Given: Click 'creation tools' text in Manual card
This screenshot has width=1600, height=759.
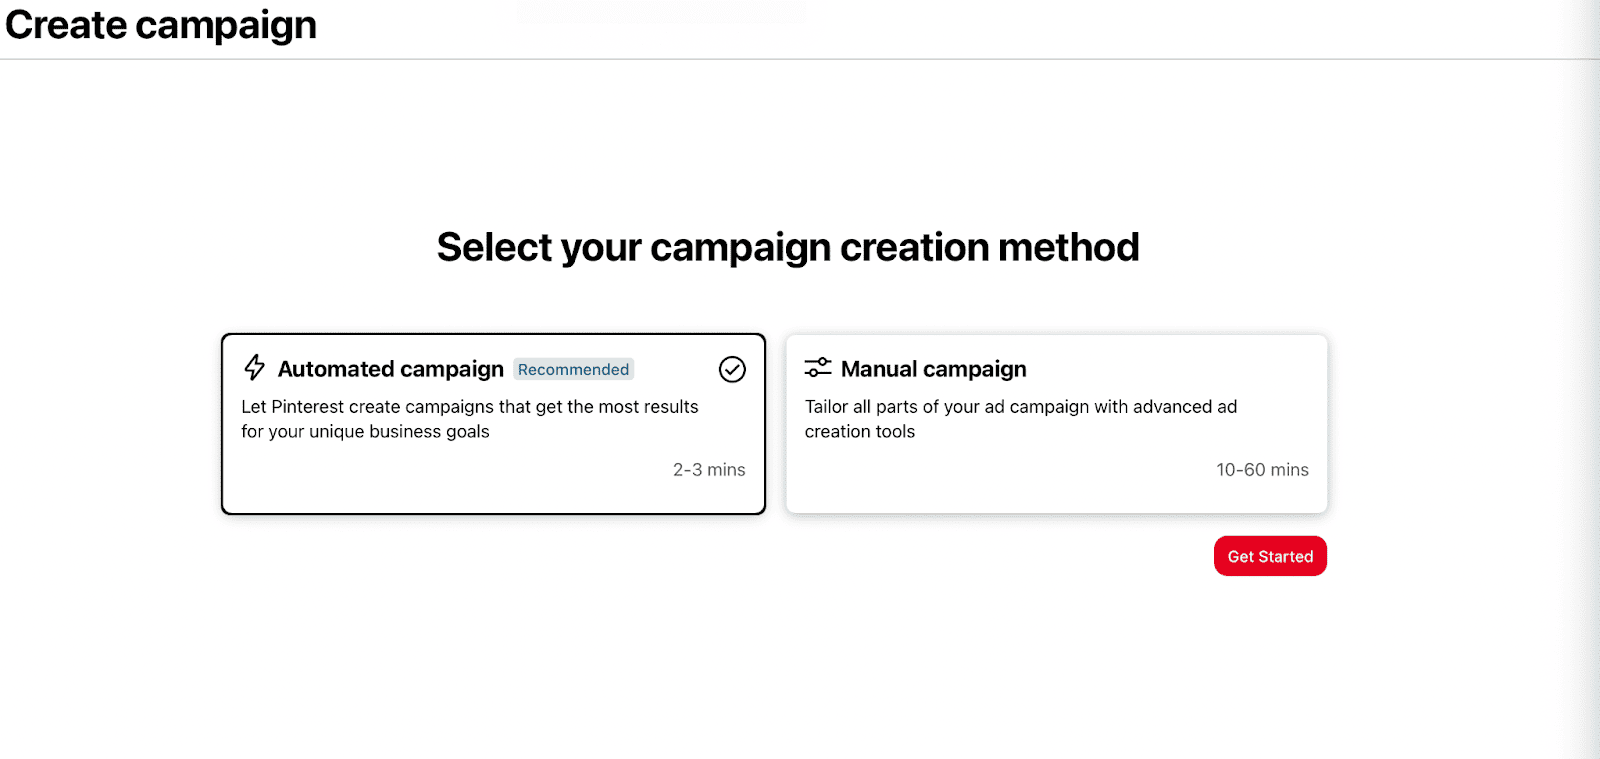Looking at the screenshot, I should pos(860,432).
